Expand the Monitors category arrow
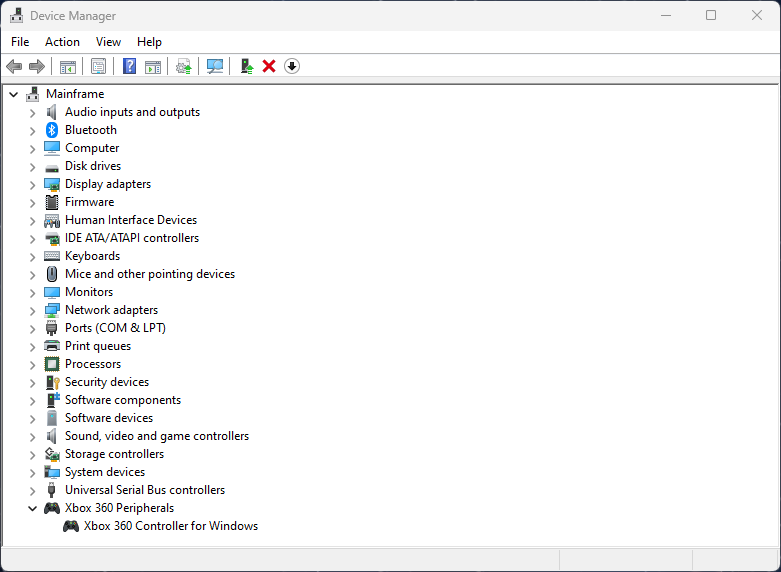Viewport: 781px width, 572px height. [32, 293]
